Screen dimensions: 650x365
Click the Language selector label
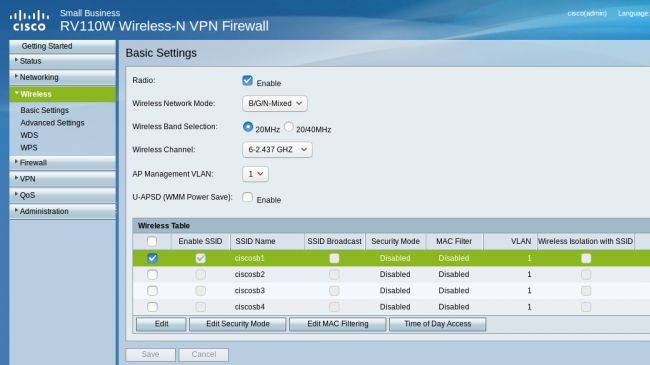point(633,13)
